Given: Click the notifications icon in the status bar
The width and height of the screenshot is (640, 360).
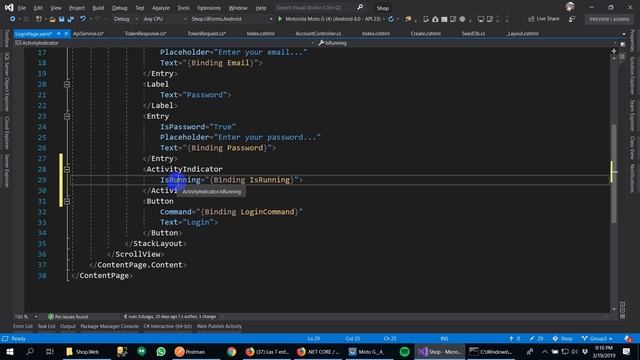Looking at the screenshot, I should 628,339.
